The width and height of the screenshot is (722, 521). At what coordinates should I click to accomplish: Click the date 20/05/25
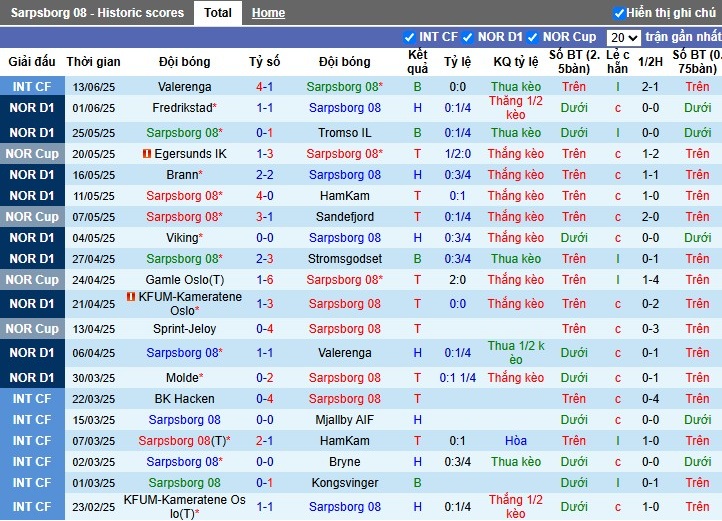pyautogui.click(x=93, y=154)
